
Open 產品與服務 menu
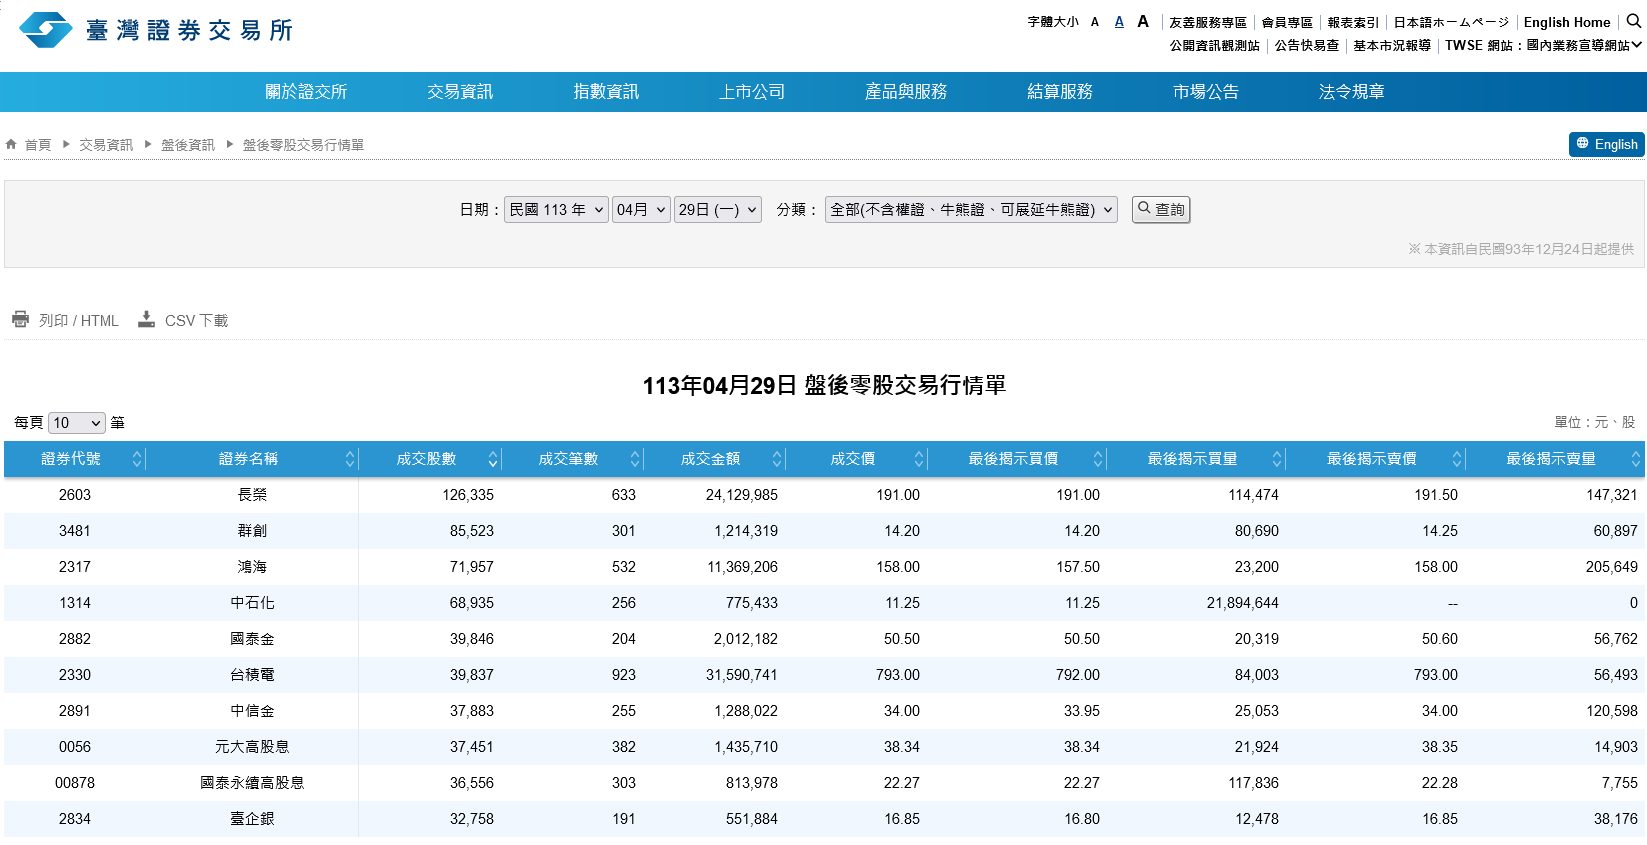tap(906, 92)
